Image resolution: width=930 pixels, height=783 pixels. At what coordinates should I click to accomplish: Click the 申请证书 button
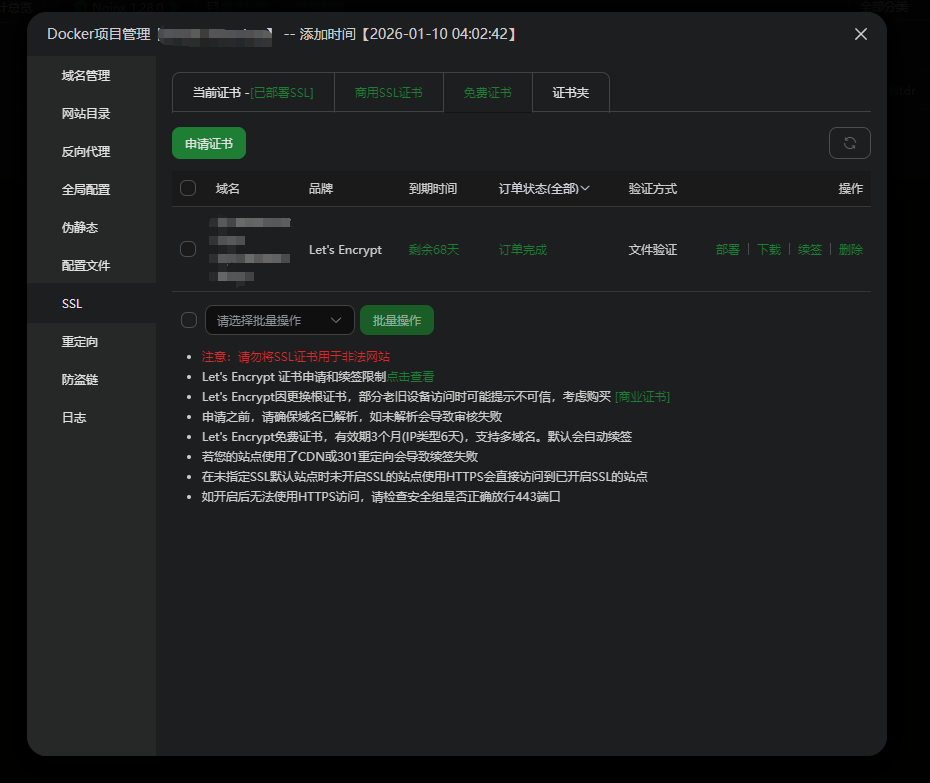(x=208, y=144)
